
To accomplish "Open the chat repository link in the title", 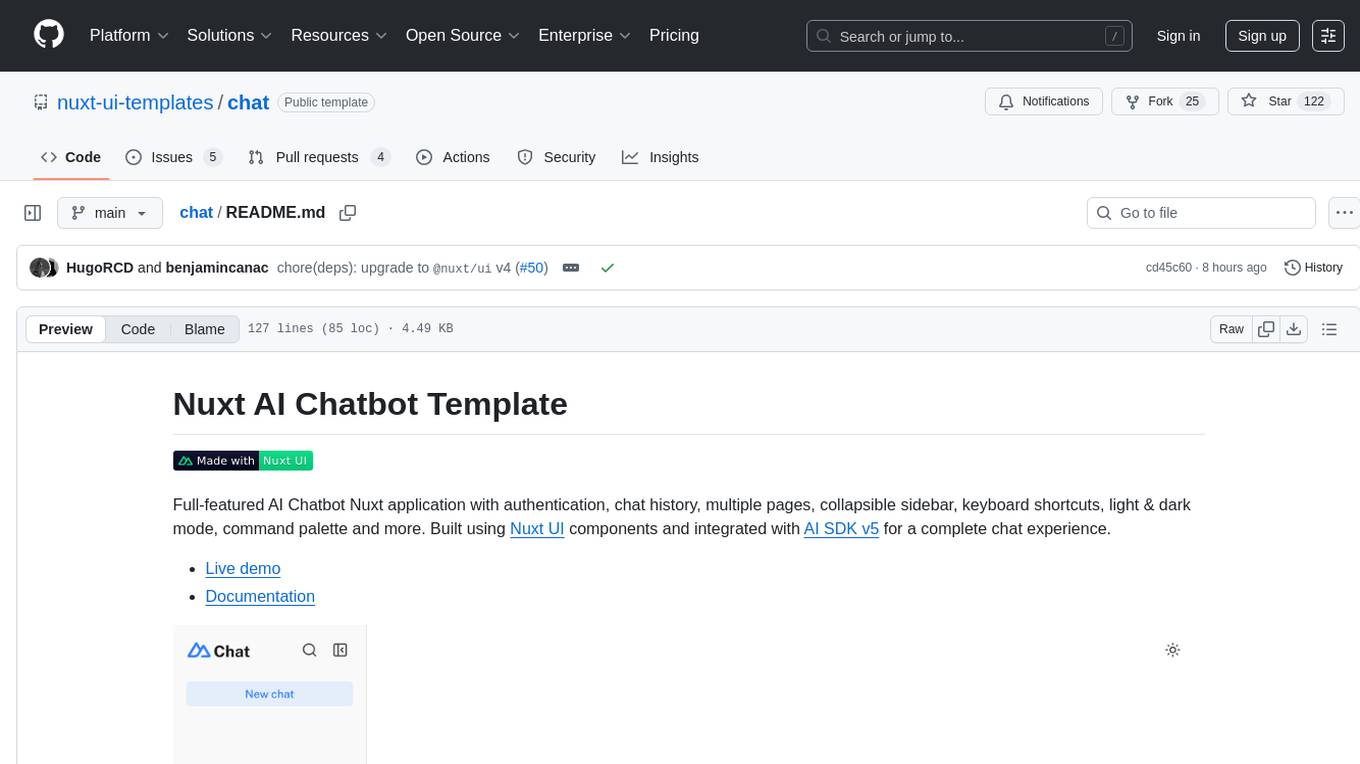I will coord(248,102).
